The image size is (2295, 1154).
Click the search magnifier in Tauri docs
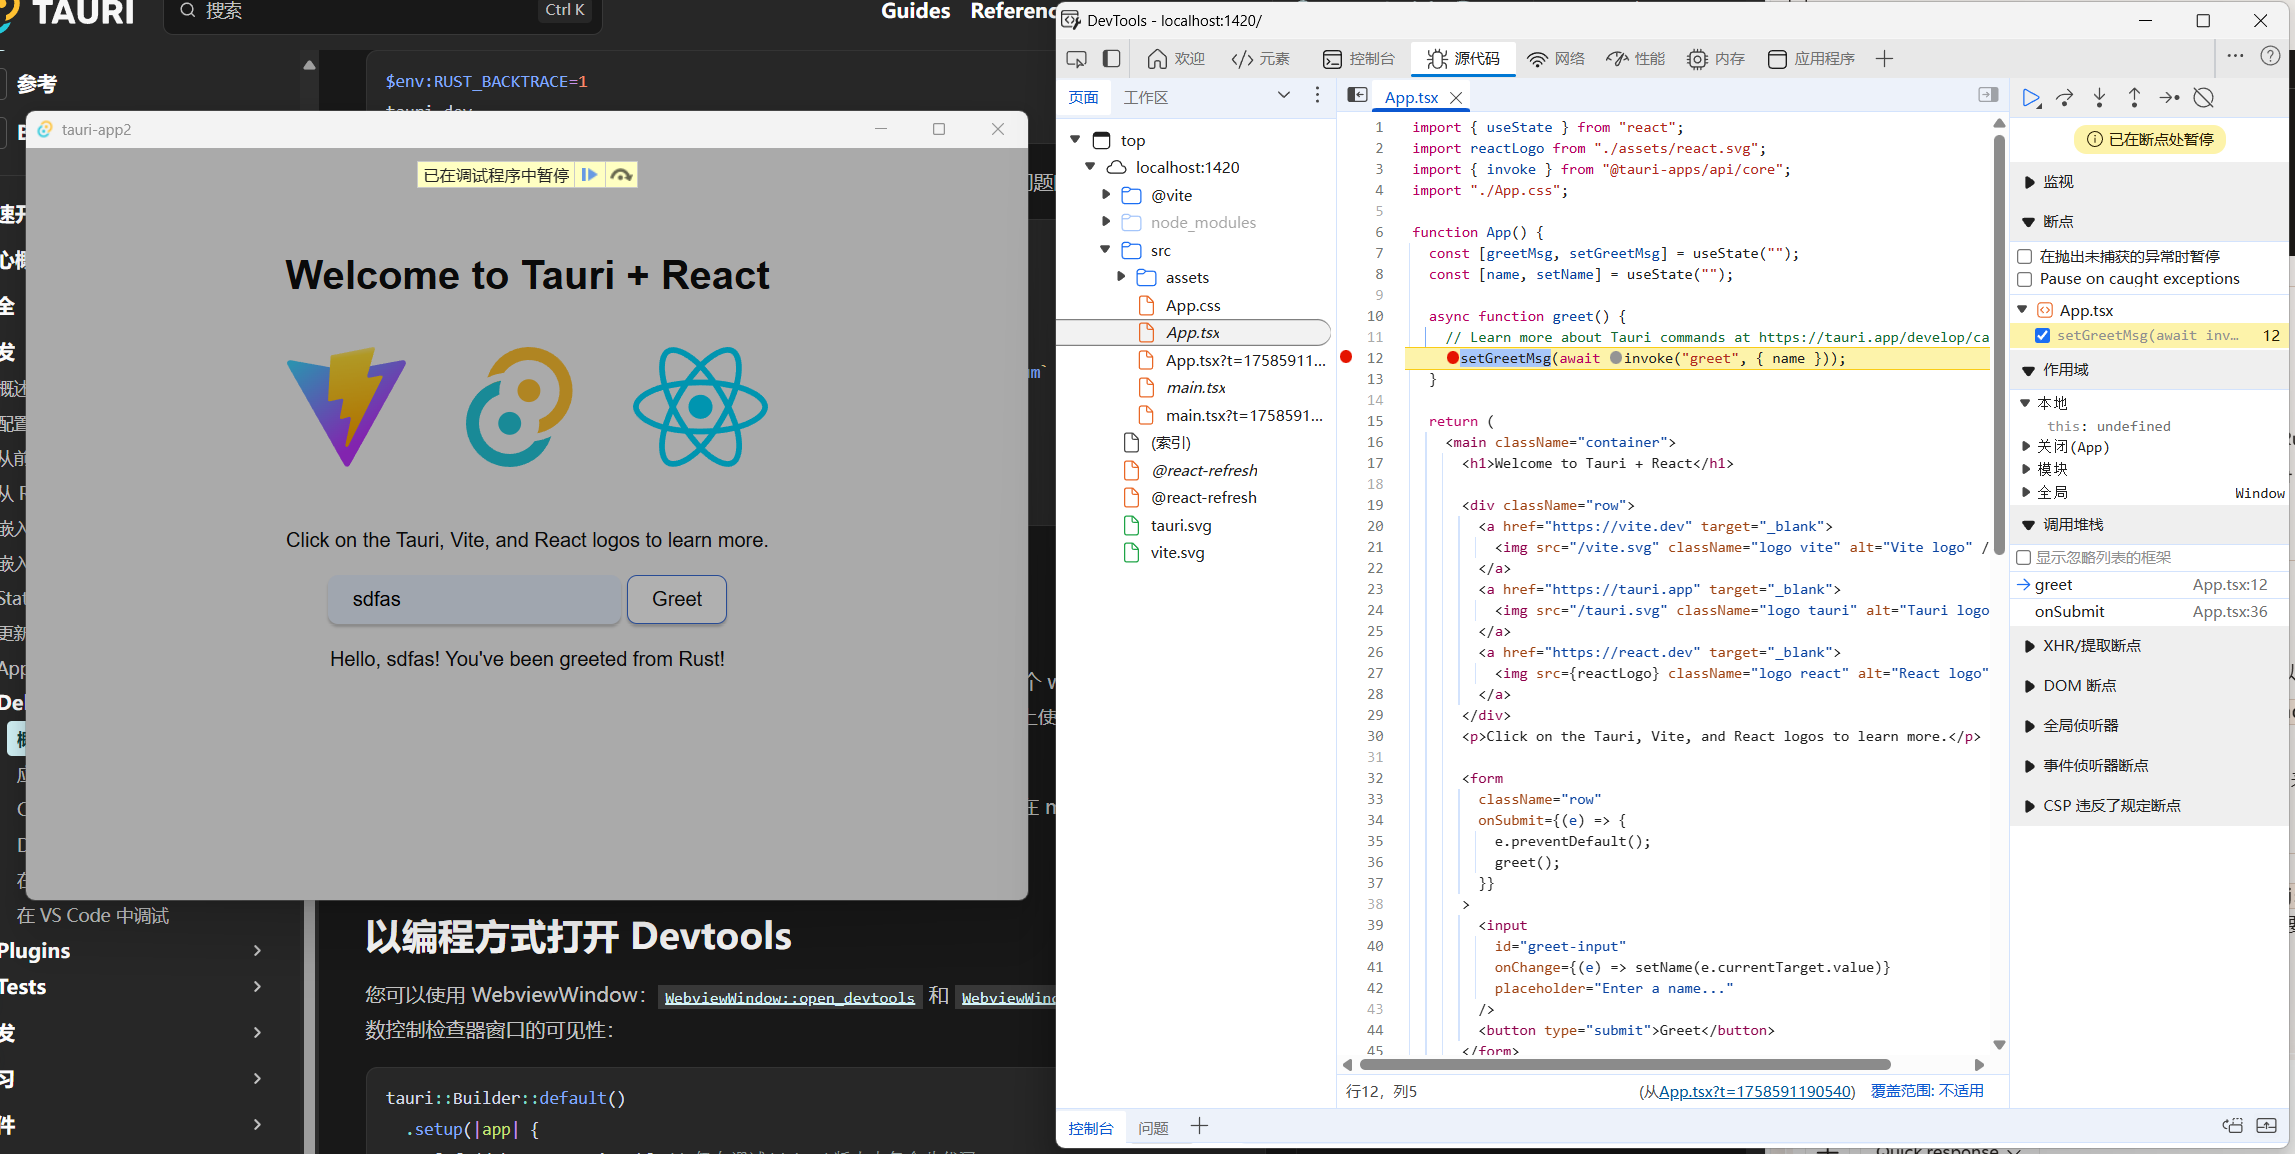[187, 11]
